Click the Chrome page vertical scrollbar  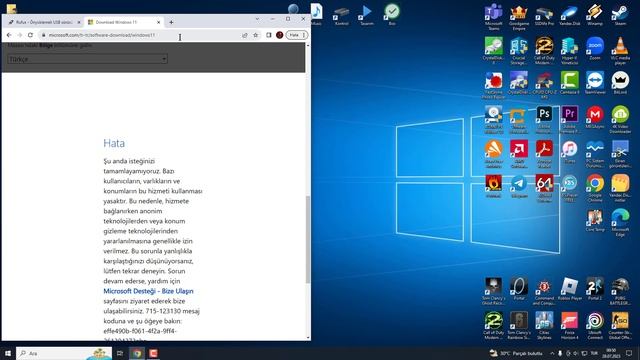[308, 239]
